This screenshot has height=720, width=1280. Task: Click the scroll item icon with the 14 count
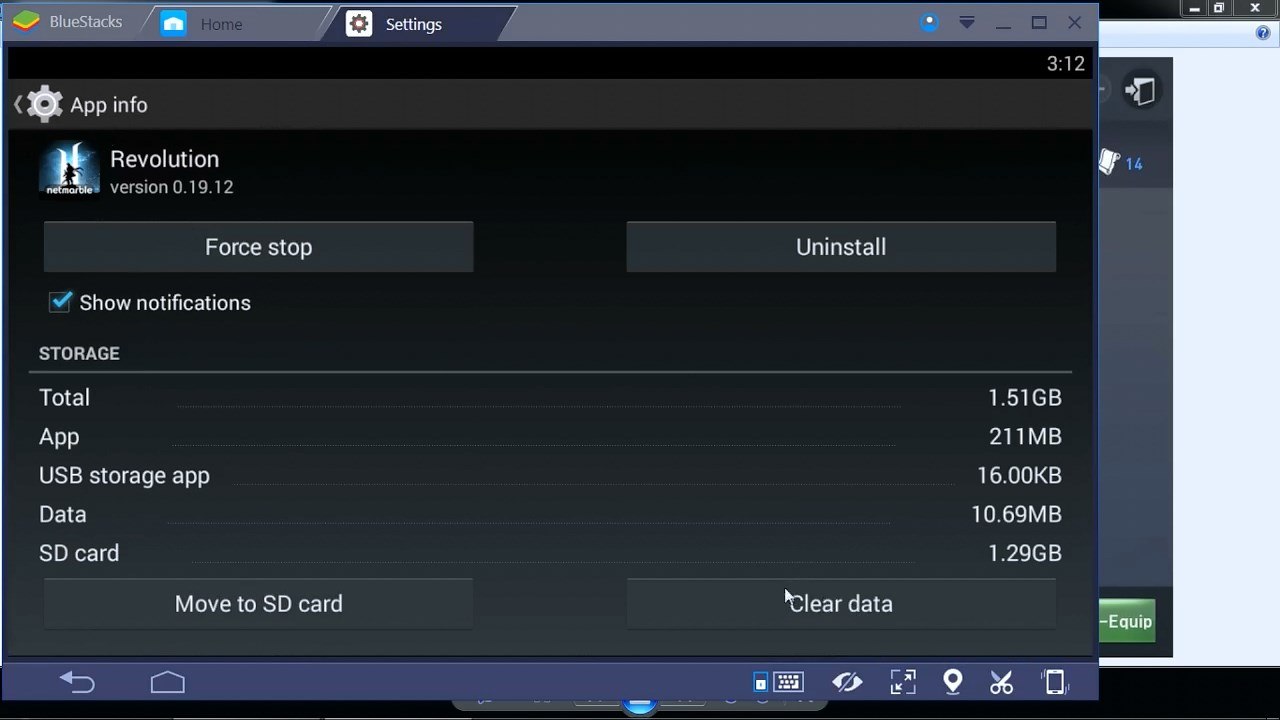click(x=1110, y=162)
